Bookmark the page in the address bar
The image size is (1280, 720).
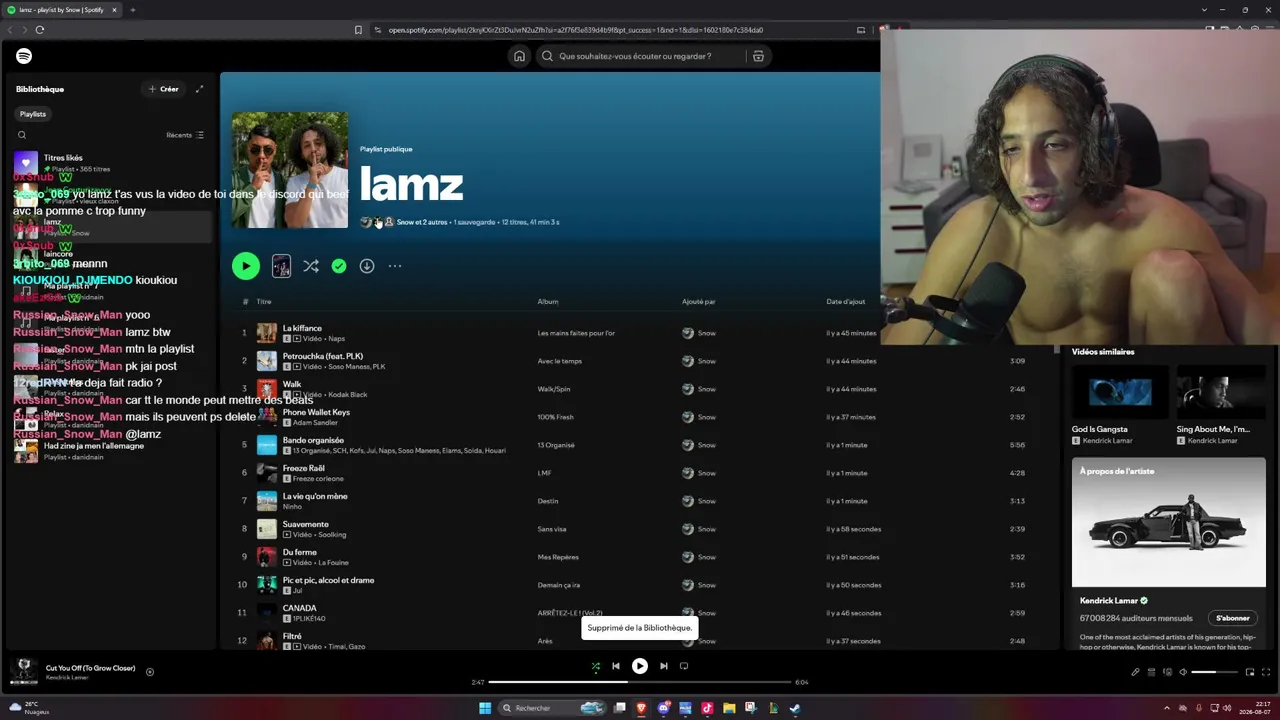coord(358,30)
